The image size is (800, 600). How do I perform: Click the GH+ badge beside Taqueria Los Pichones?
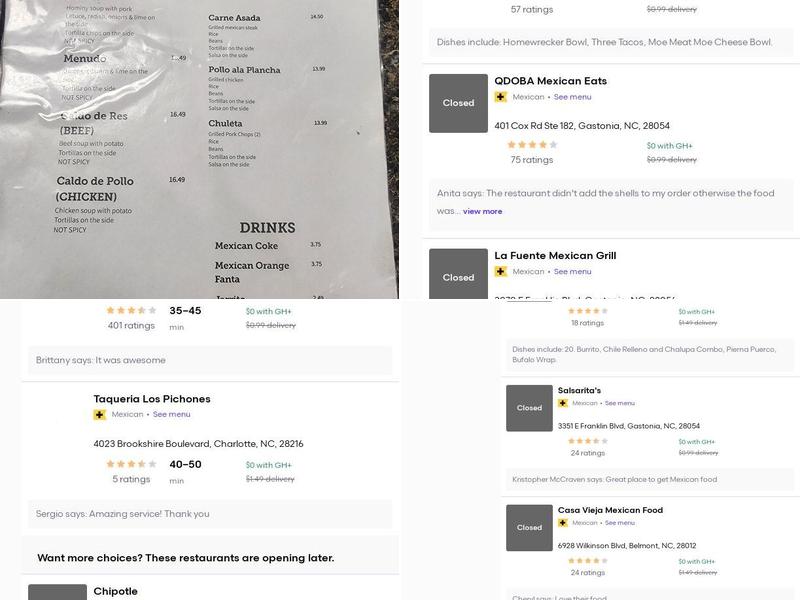click(100, 415)
